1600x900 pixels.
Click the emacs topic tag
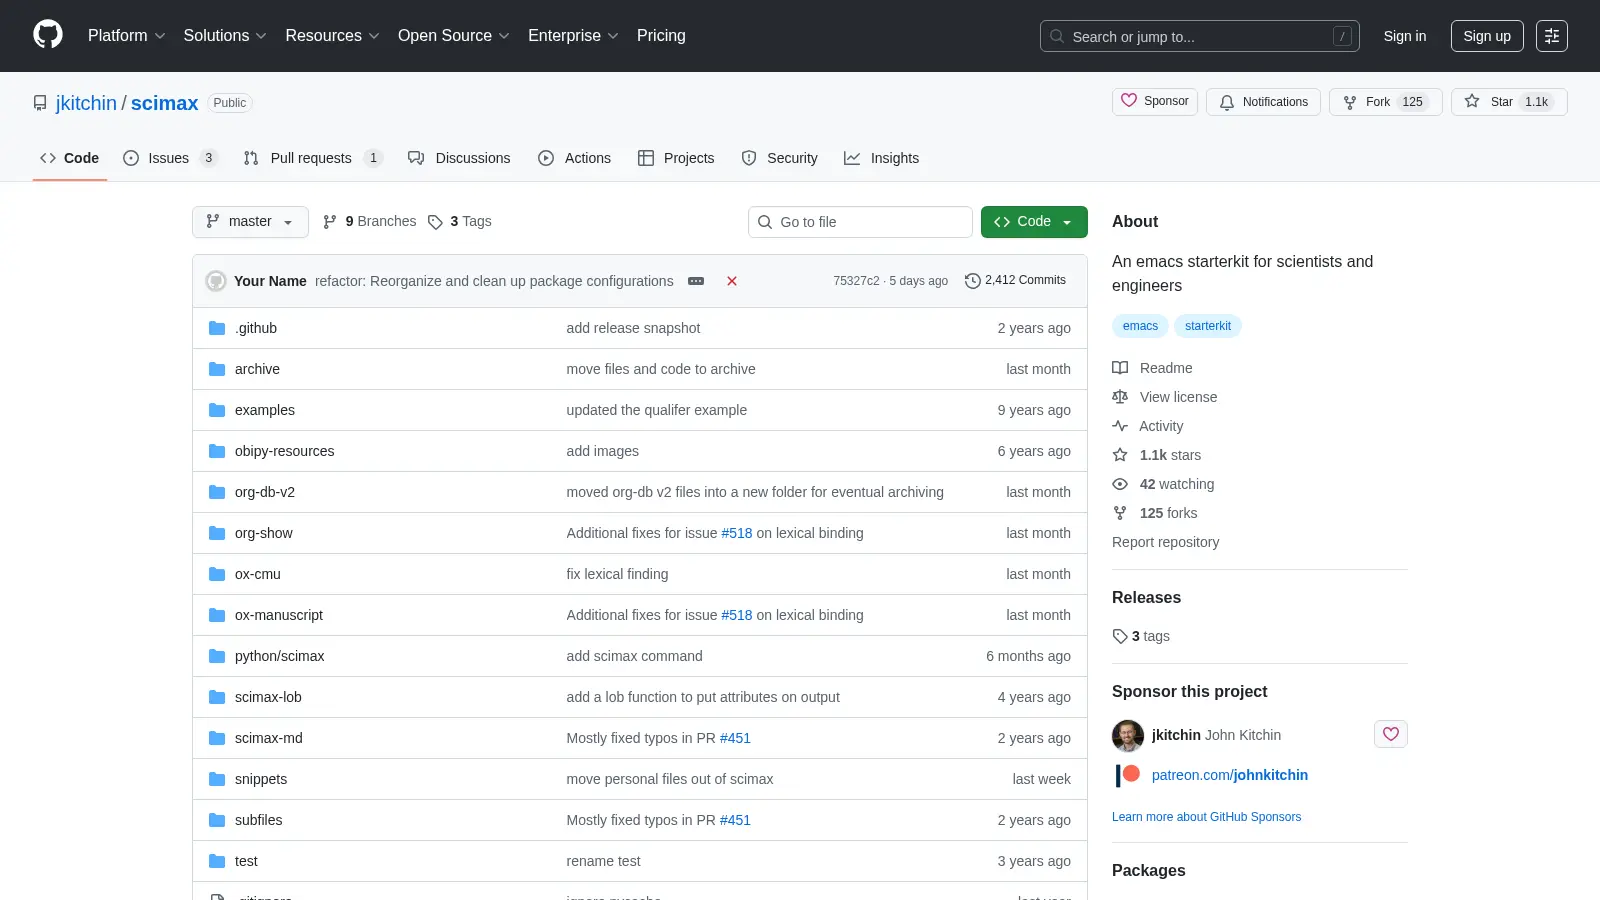point(1140,326)
